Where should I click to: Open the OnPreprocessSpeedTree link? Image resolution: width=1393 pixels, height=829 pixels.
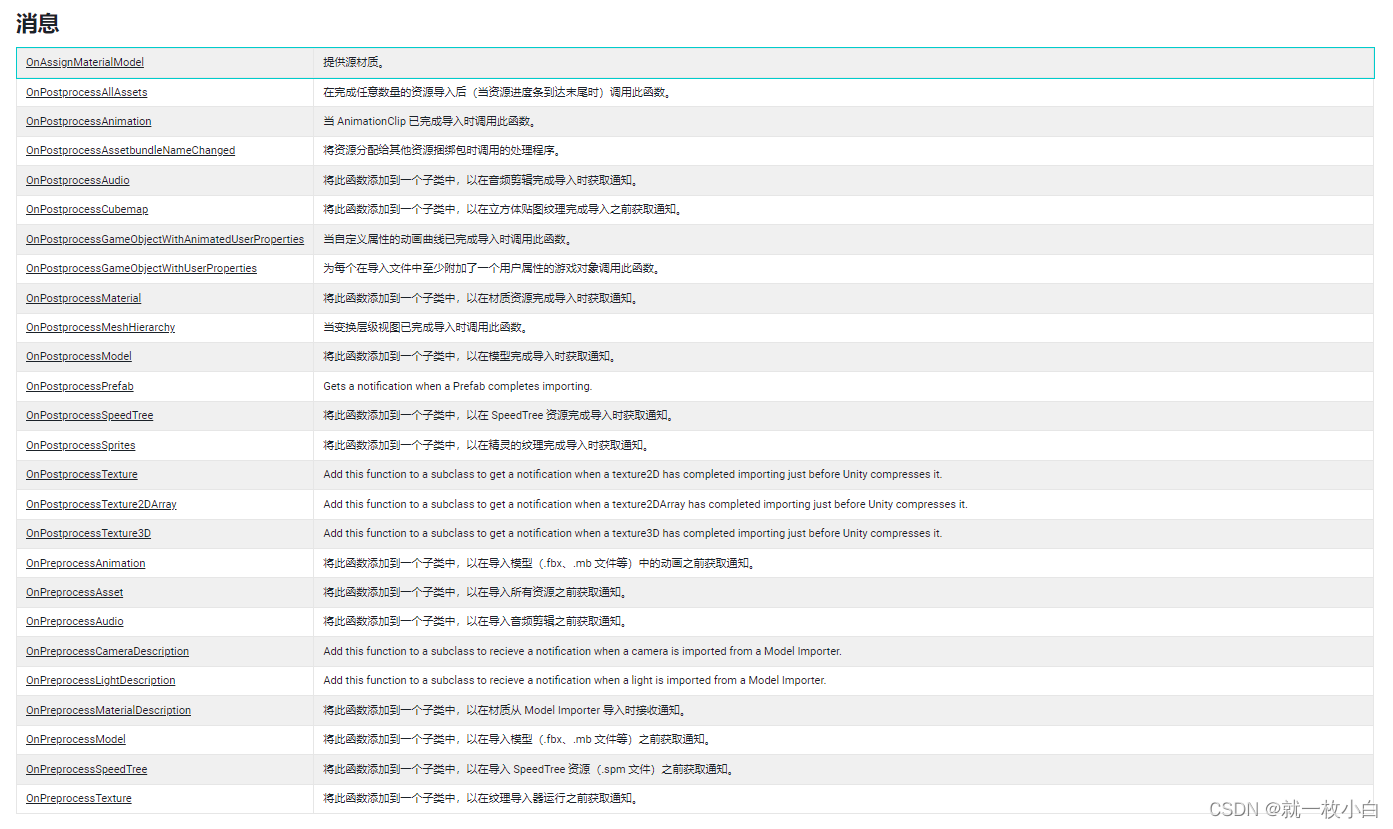[86, 769]
